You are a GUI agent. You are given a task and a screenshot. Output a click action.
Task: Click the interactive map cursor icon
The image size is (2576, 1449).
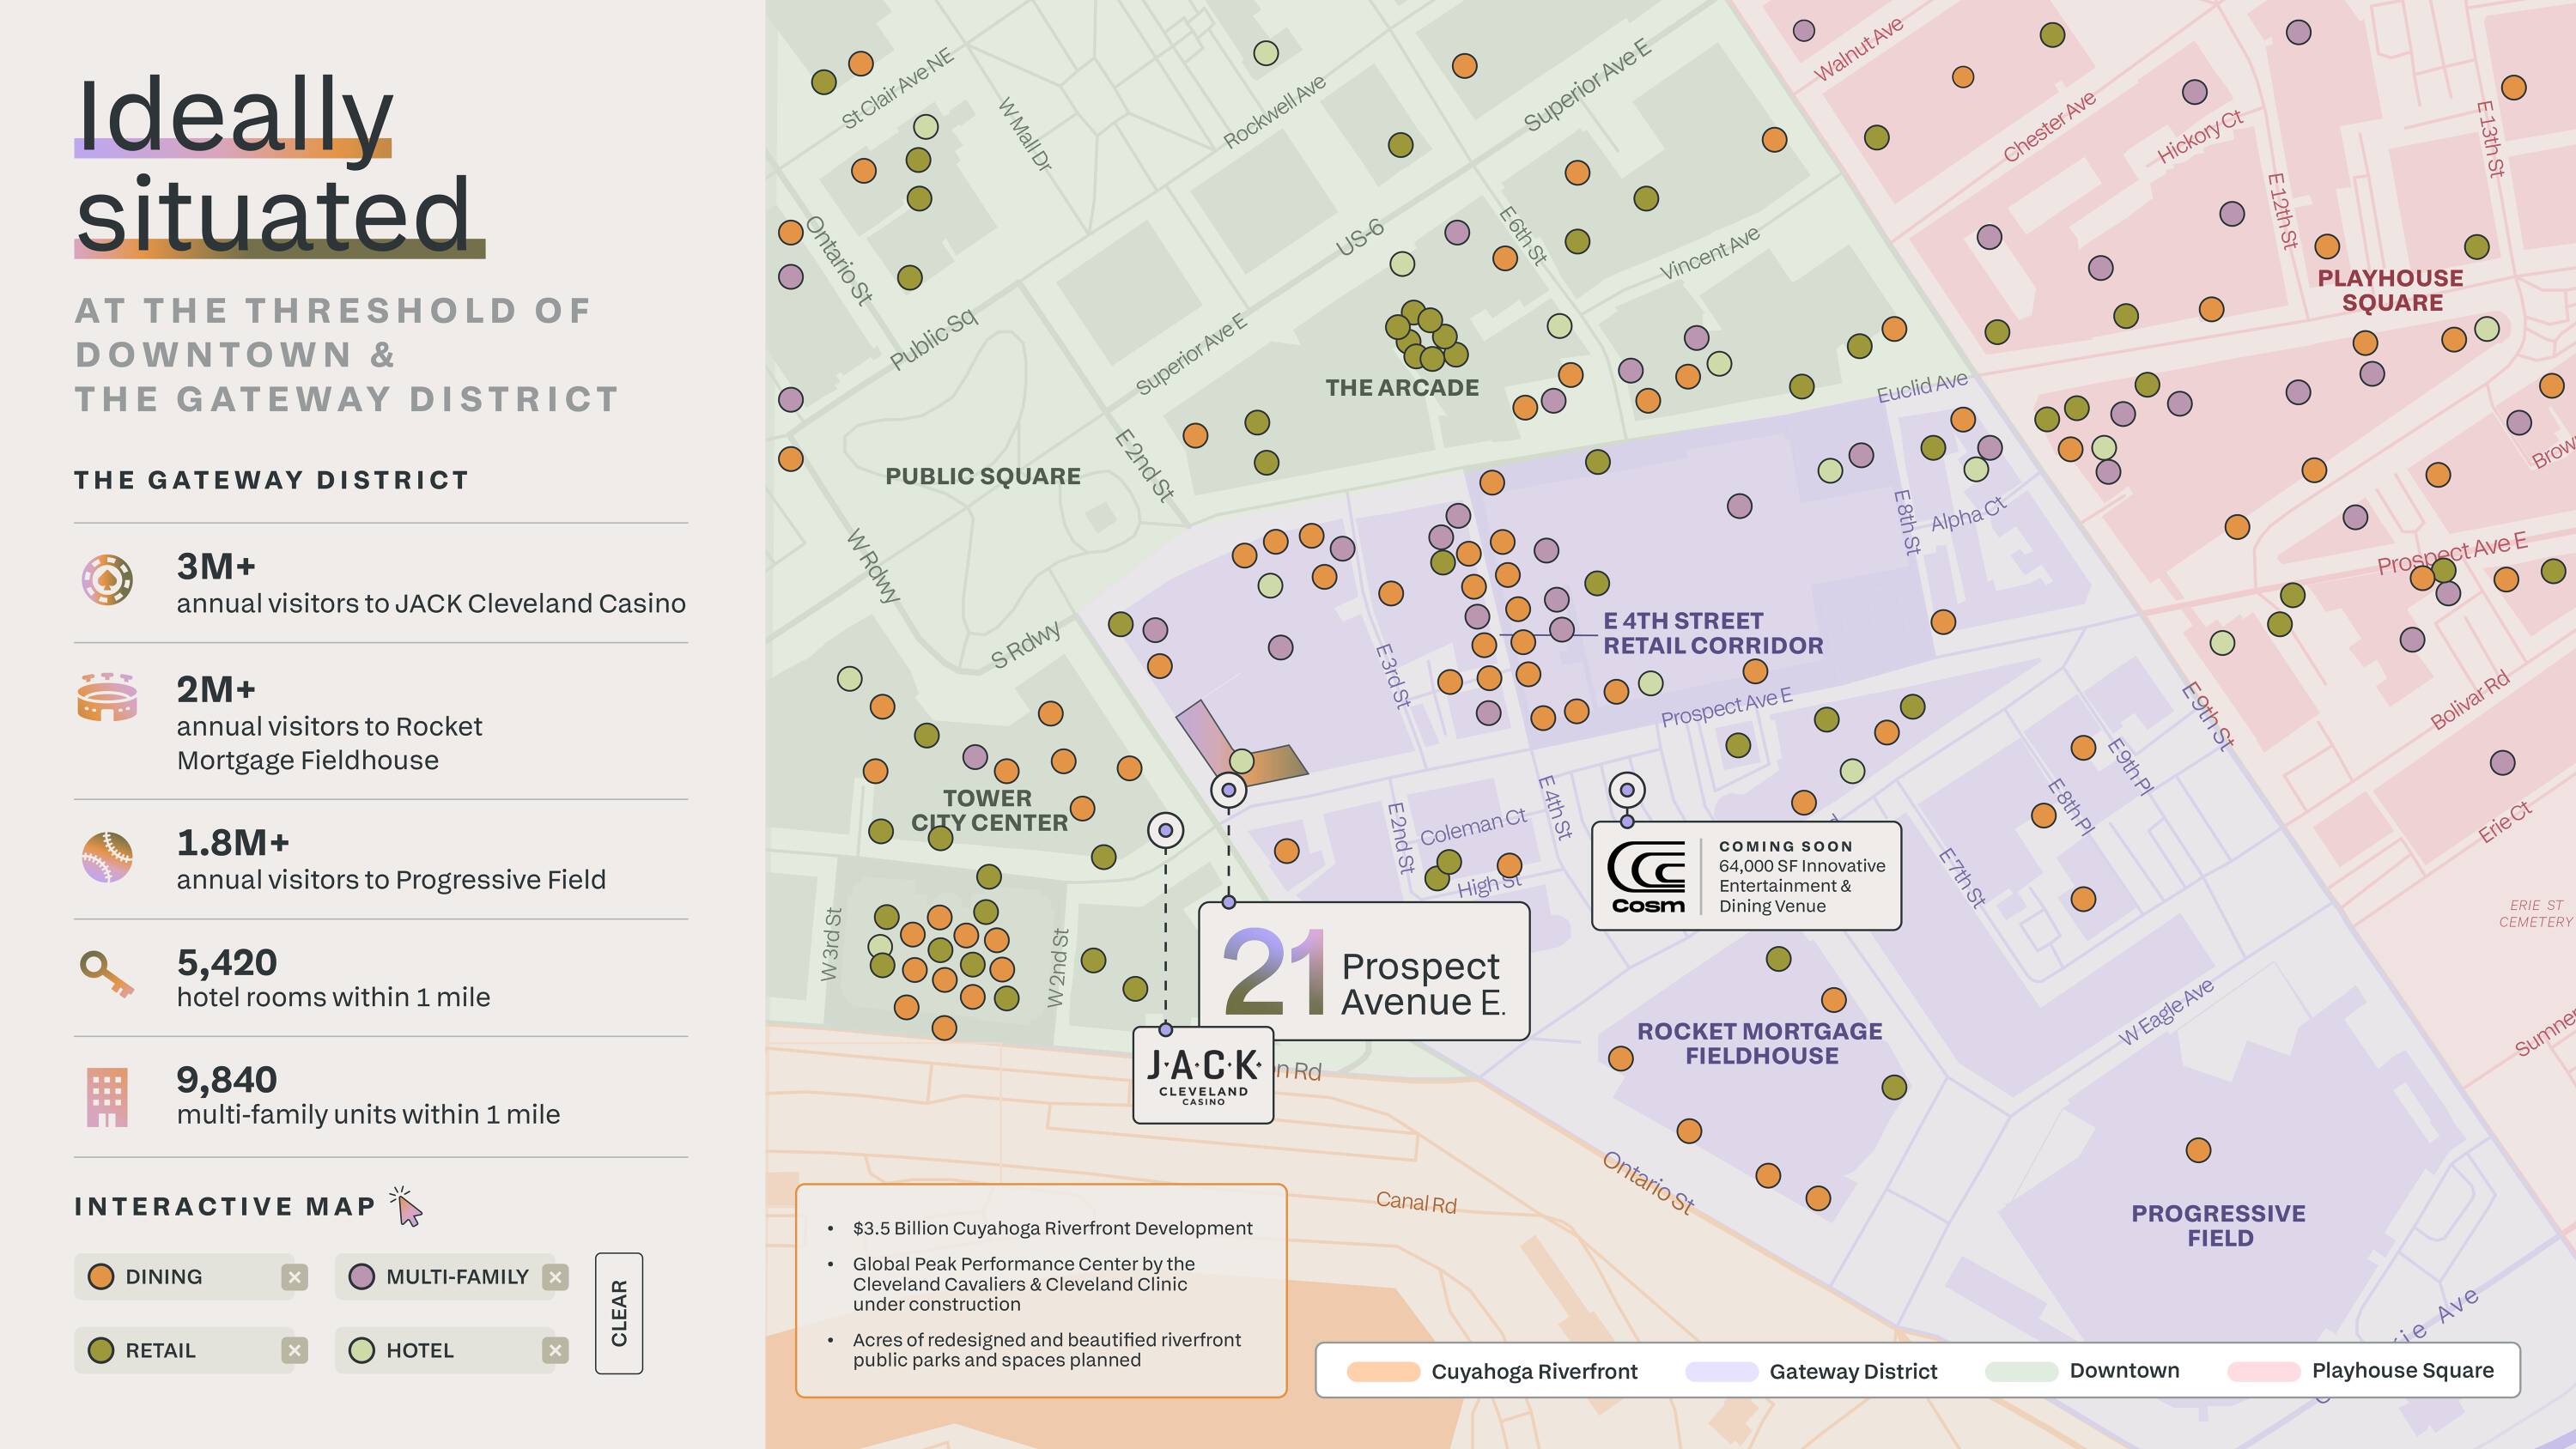point(407,1207)
